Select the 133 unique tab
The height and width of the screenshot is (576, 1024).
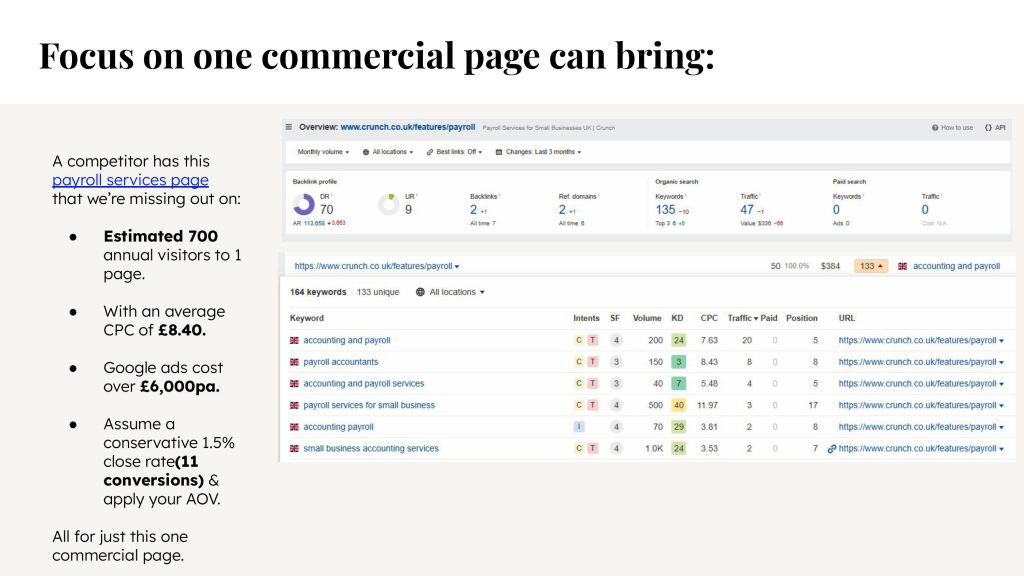pyautogui.click(x=377, y=292)
